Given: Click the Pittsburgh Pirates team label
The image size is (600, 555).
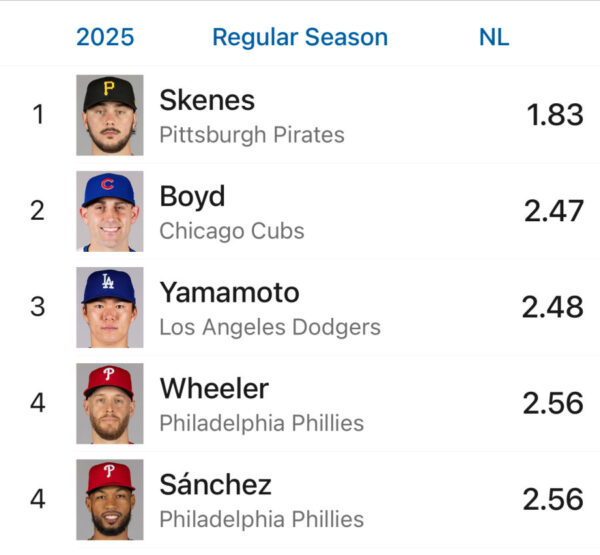Looking at the screenshot, I should tap(252, 135).
